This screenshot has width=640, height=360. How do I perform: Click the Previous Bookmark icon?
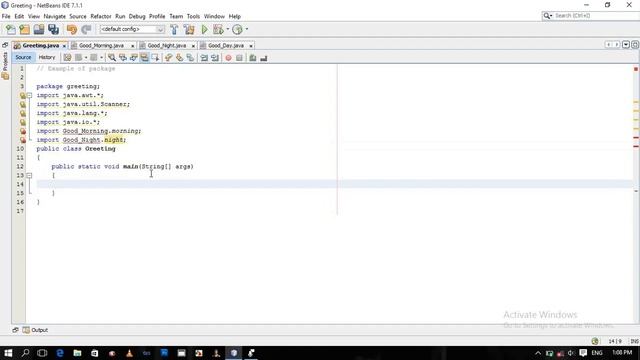pyautogui.click(x=169, y=58)
